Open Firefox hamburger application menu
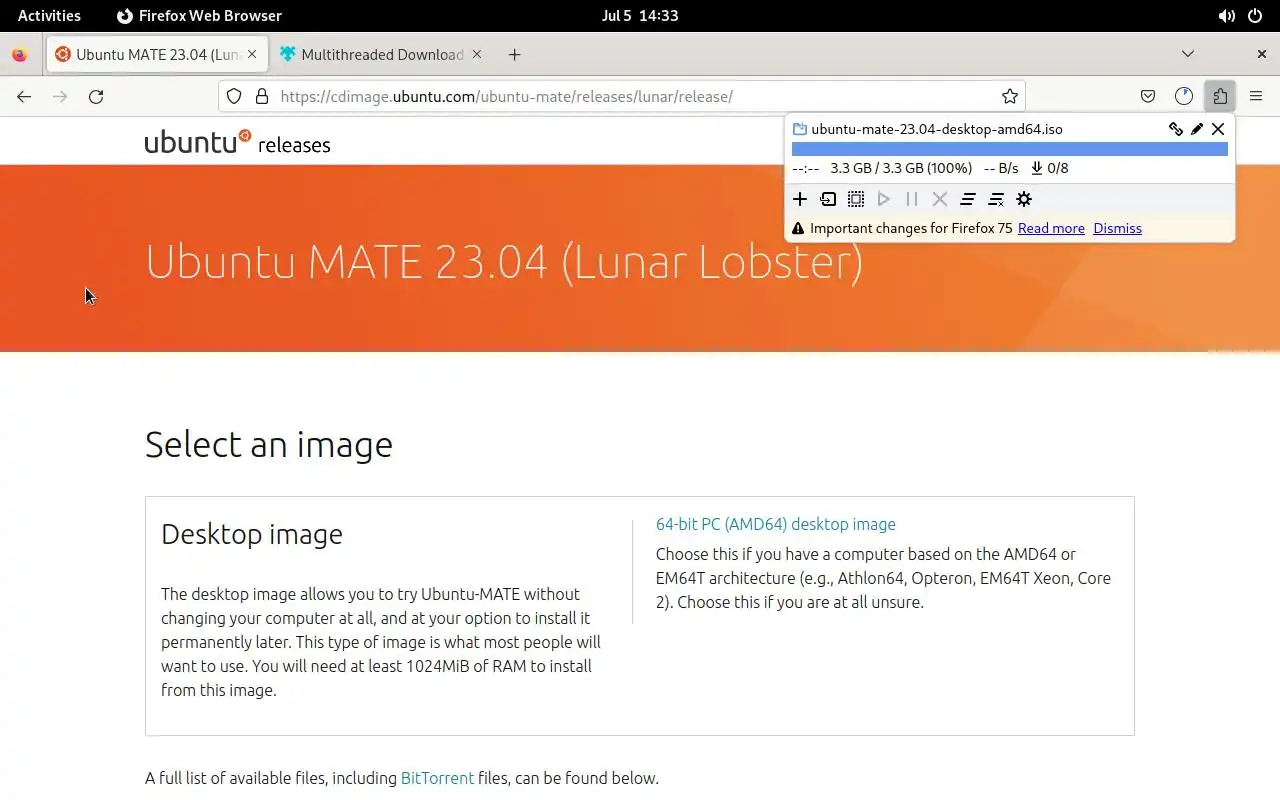1280x800 pixels. tap(1256, 97)
